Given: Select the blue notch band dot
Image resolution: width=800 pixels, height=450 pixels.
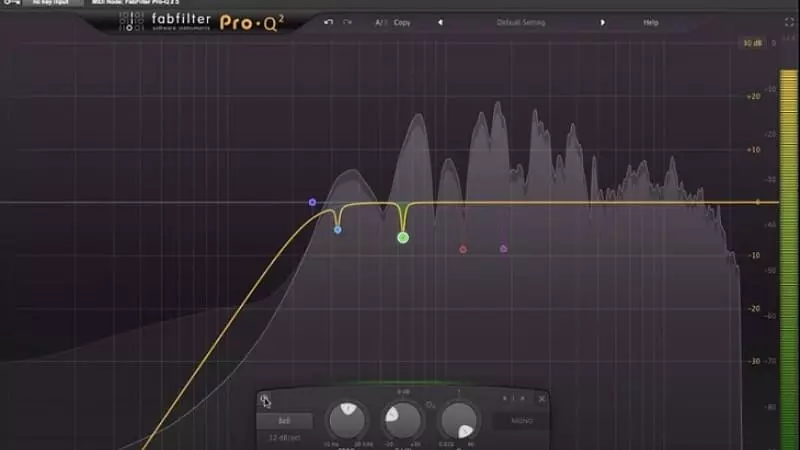Looking at the screenshot, I should [338, 230].
